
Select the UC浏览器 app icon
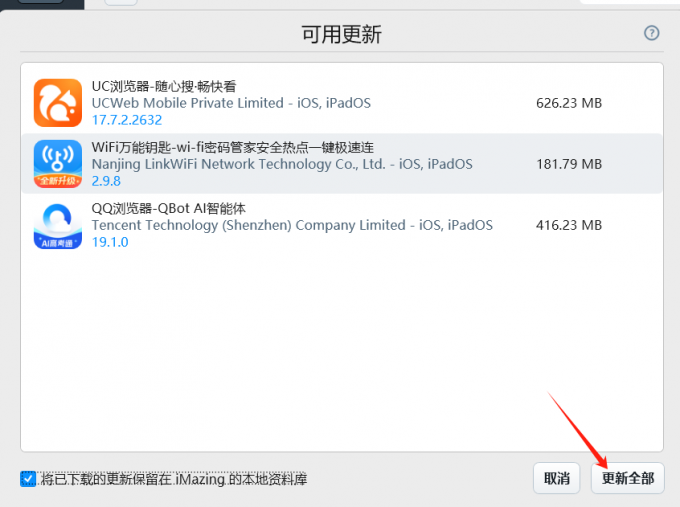[58, 103]
